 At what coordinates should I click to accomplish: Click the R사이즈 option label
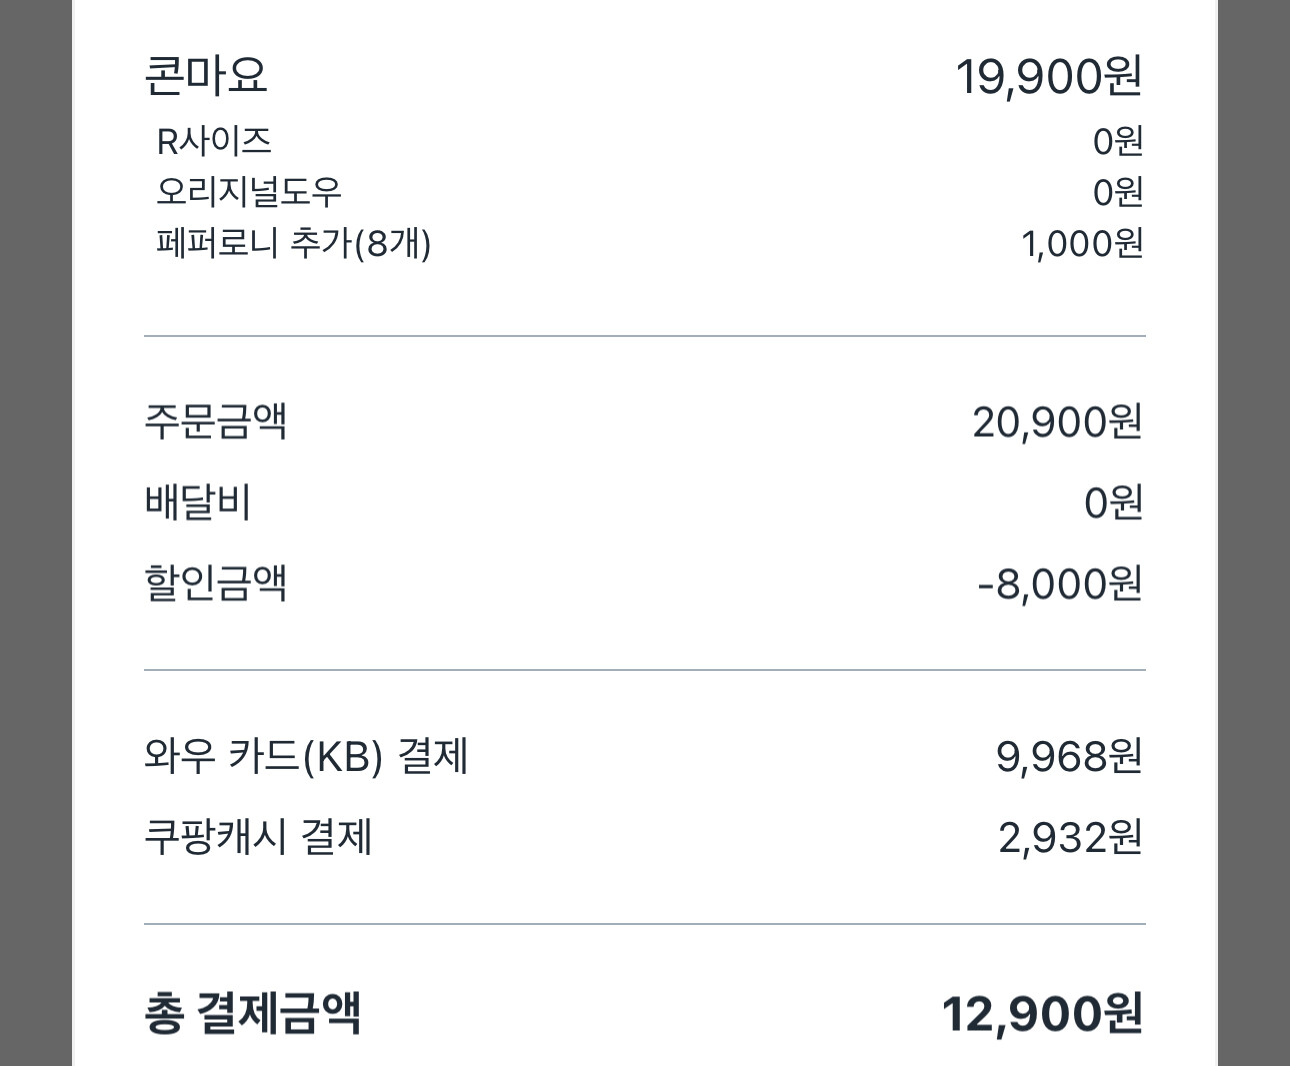214,142
